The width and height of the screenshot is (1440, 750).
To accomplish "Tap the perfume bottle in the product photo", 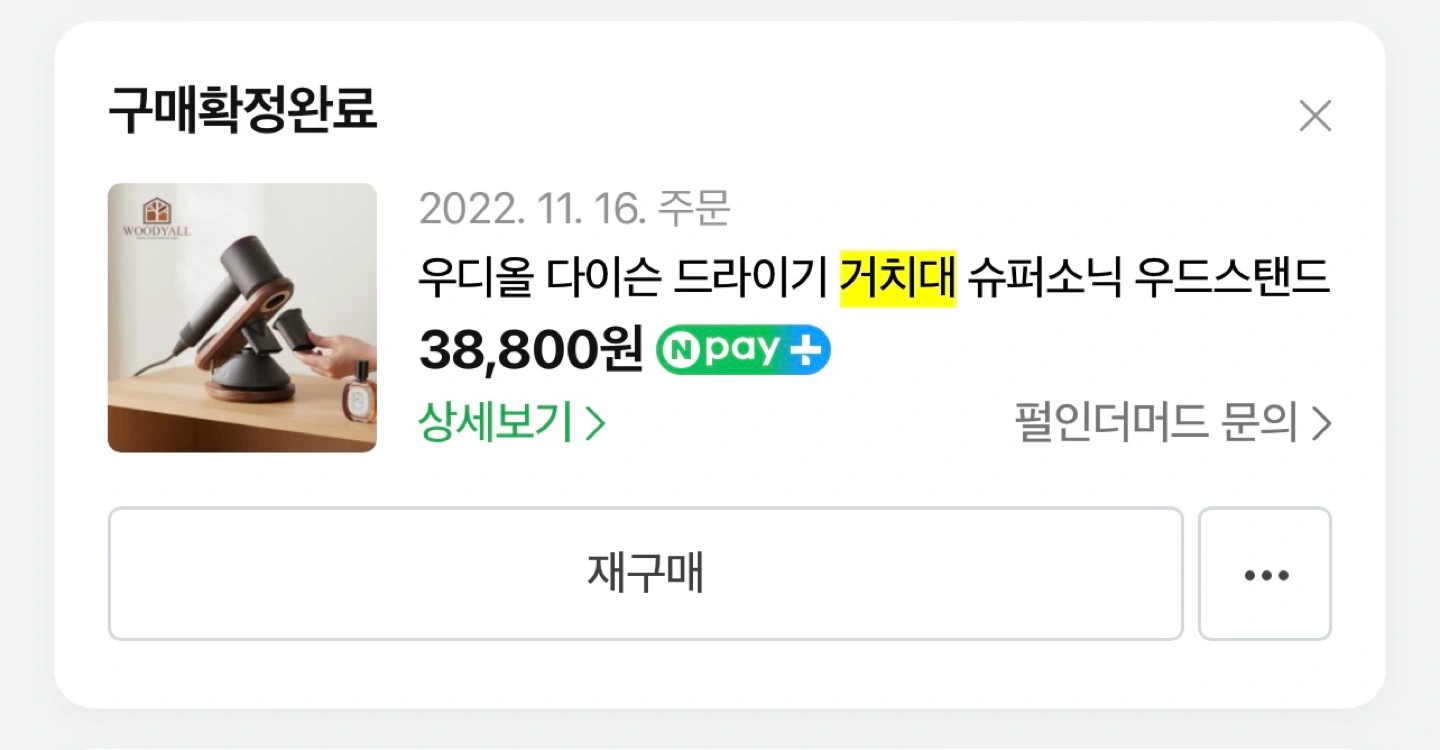I will 357,400.
